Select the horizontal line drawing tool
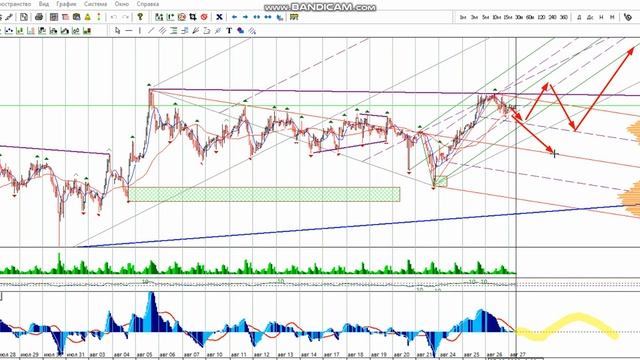Screen dimensions: 640x360 coord(129,31)
